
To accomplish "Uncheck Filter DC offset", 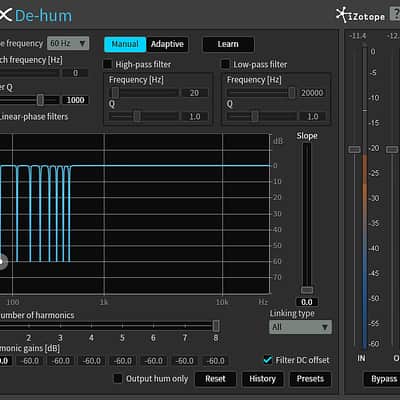I will (x=268, y=360).
